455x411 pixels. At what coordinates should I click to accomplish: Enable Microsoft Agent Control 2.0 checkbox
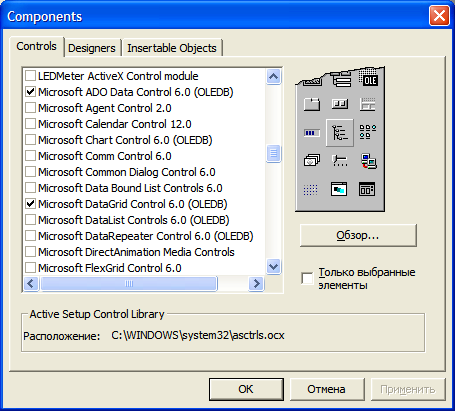tap(31, 108)
